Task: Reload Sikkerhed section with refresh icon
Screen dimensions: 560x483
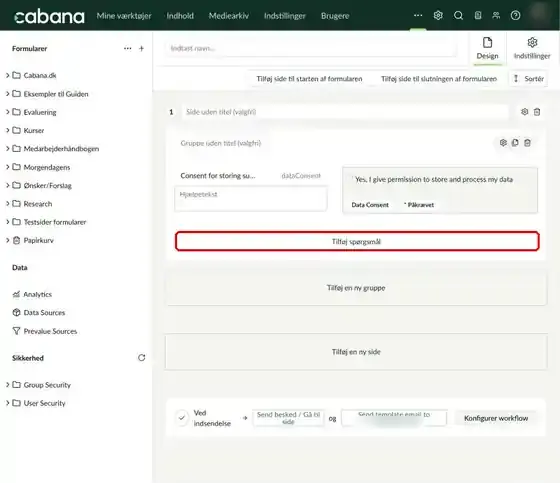Action: click(x=141, y=358)
